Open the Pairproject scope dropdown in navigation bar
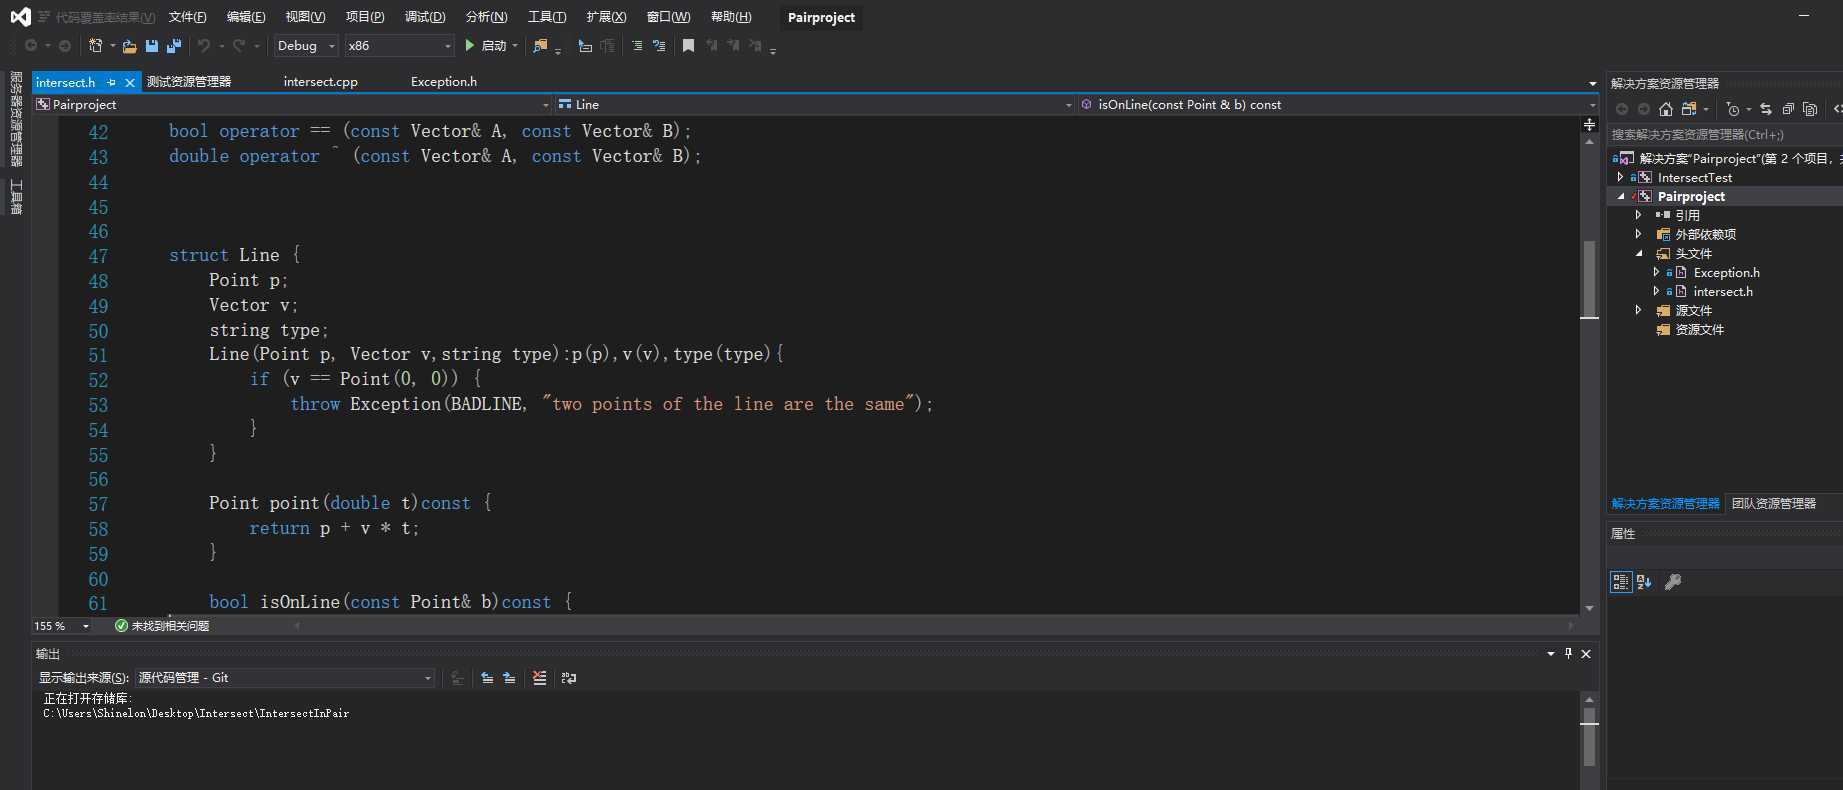Screen dimensions: 1843x790 [x=293, y=104]
